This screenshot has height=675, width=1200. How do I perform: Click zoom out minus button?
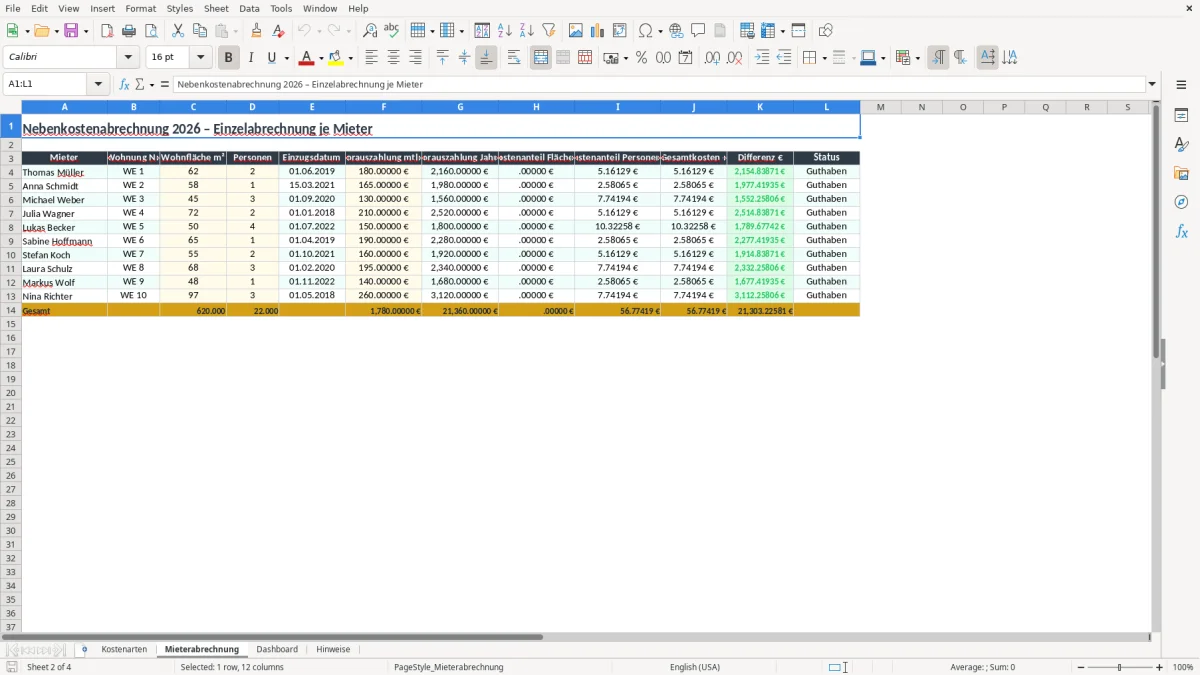click(1081, 667)
